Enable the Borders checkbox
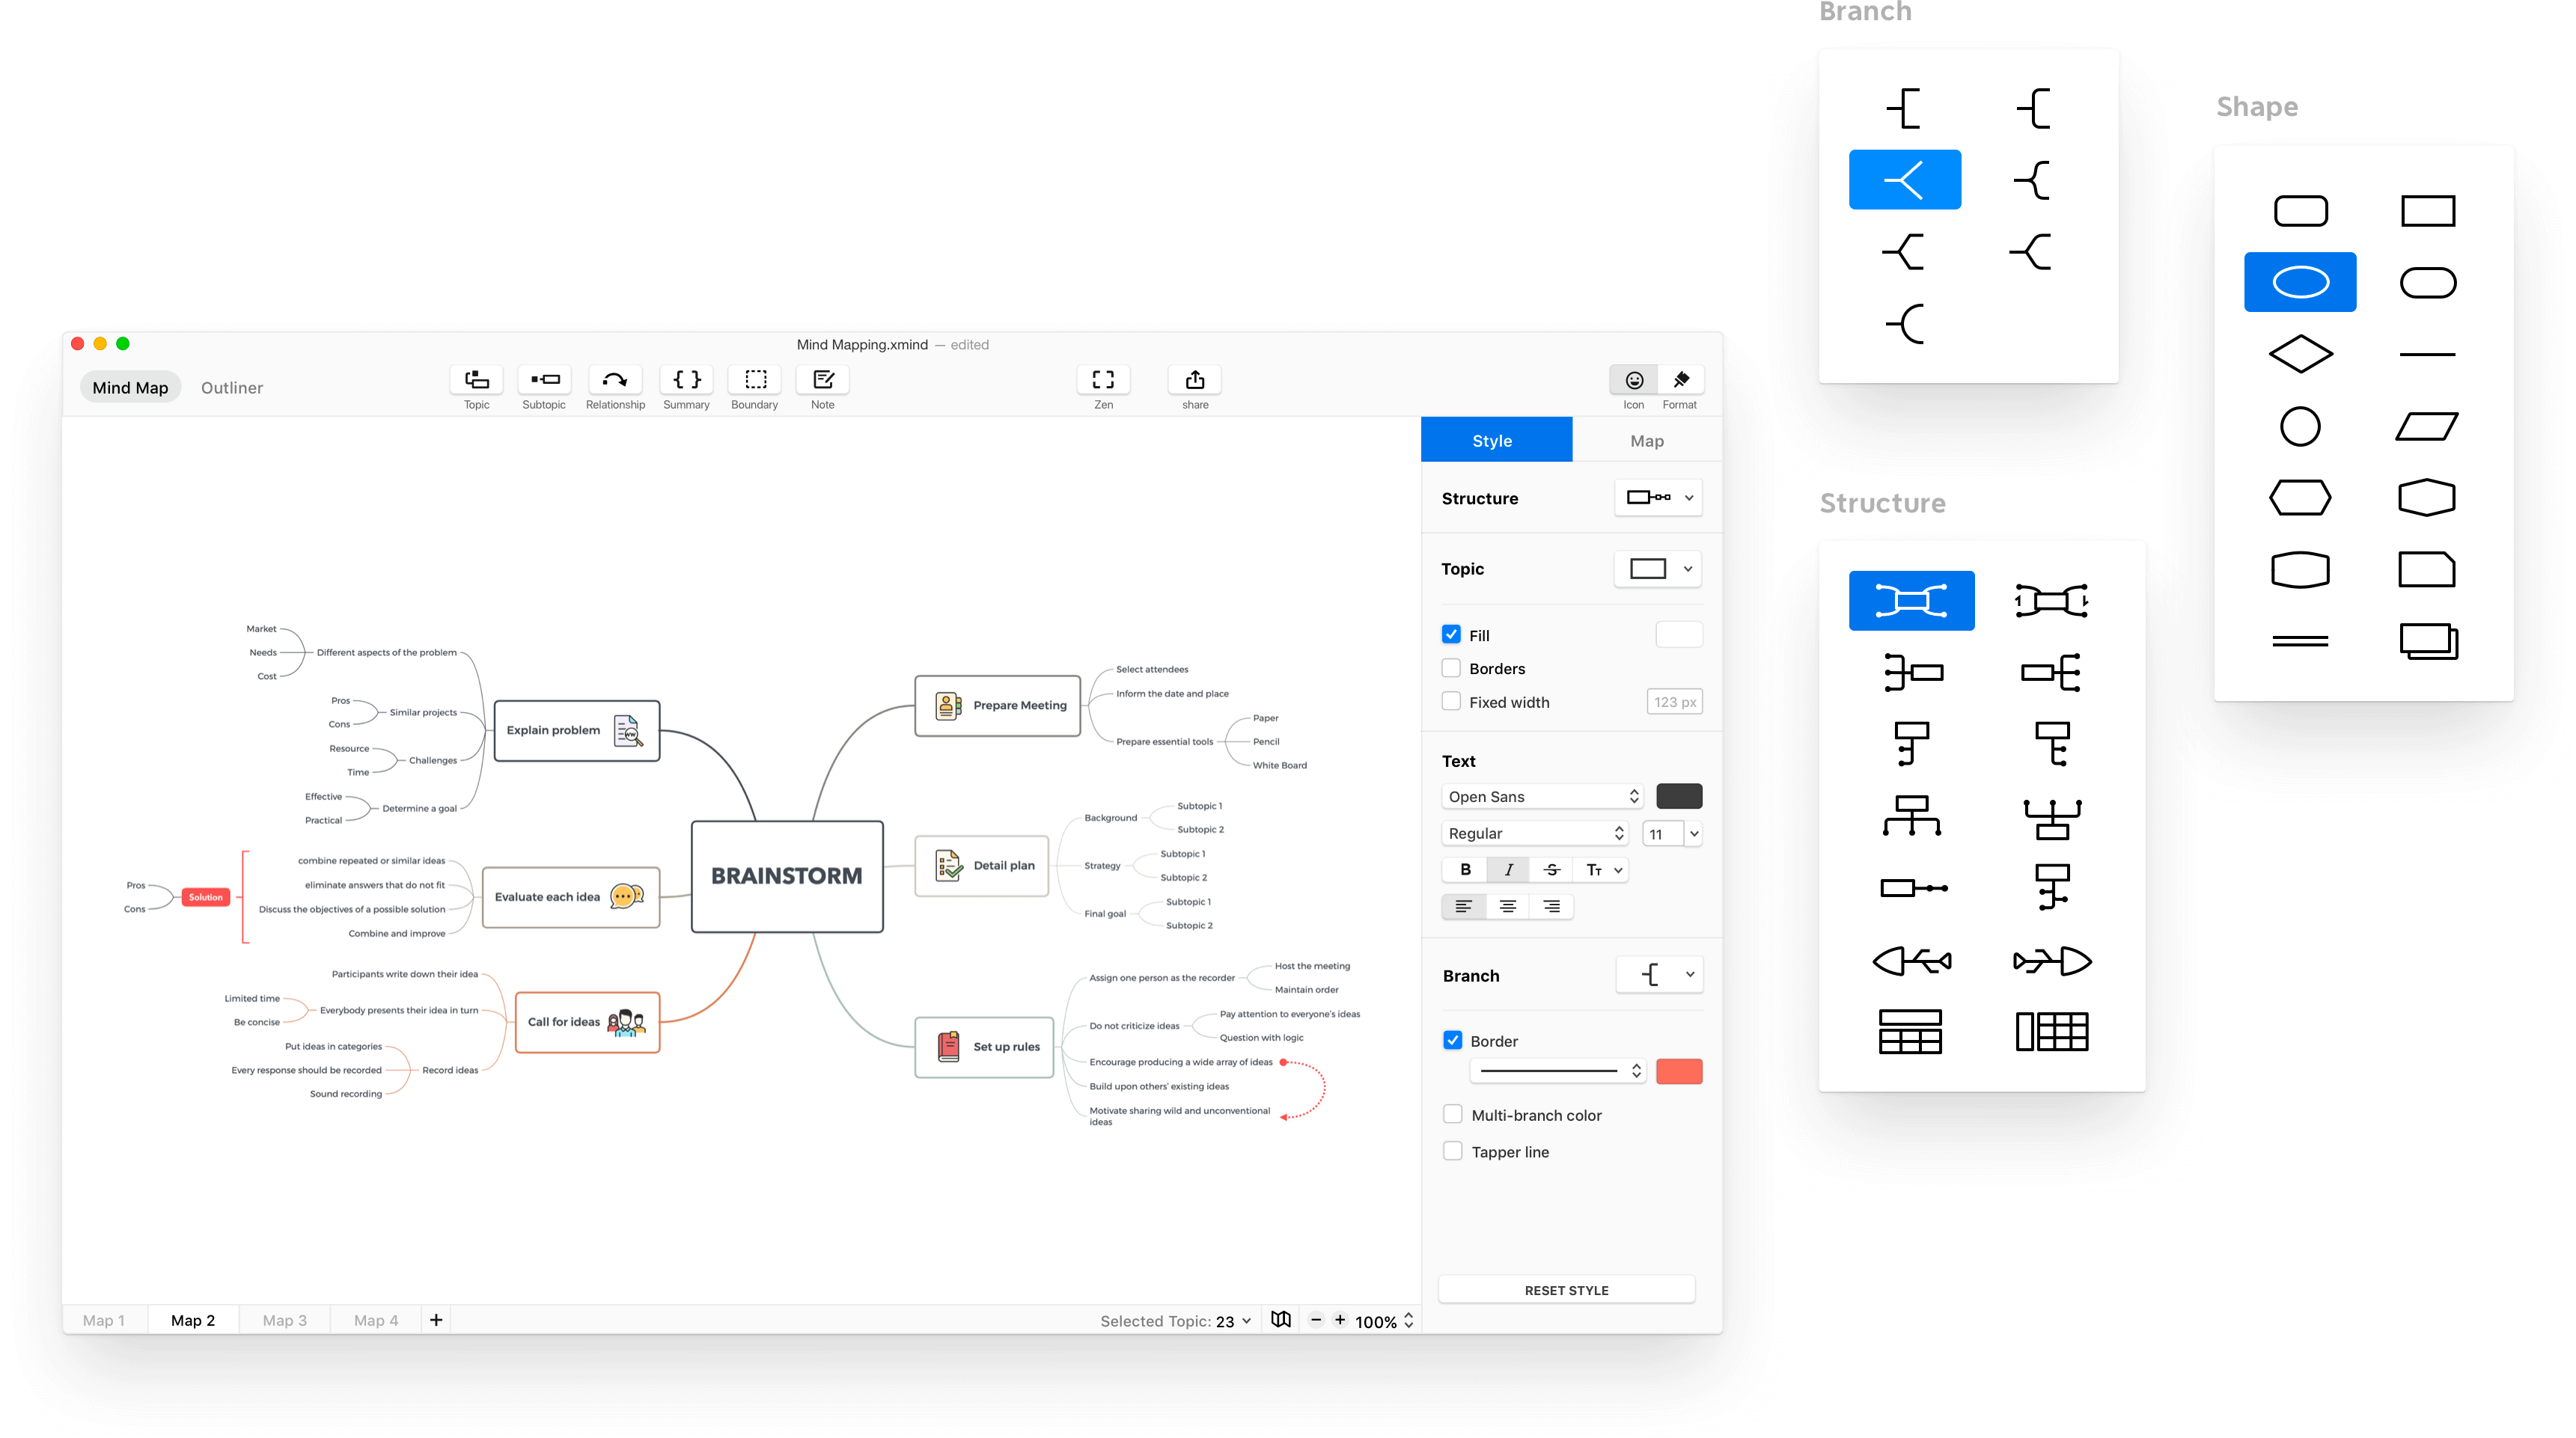The width and height of the screenshot is (2576, 1438). click(x=1450, y=669)
